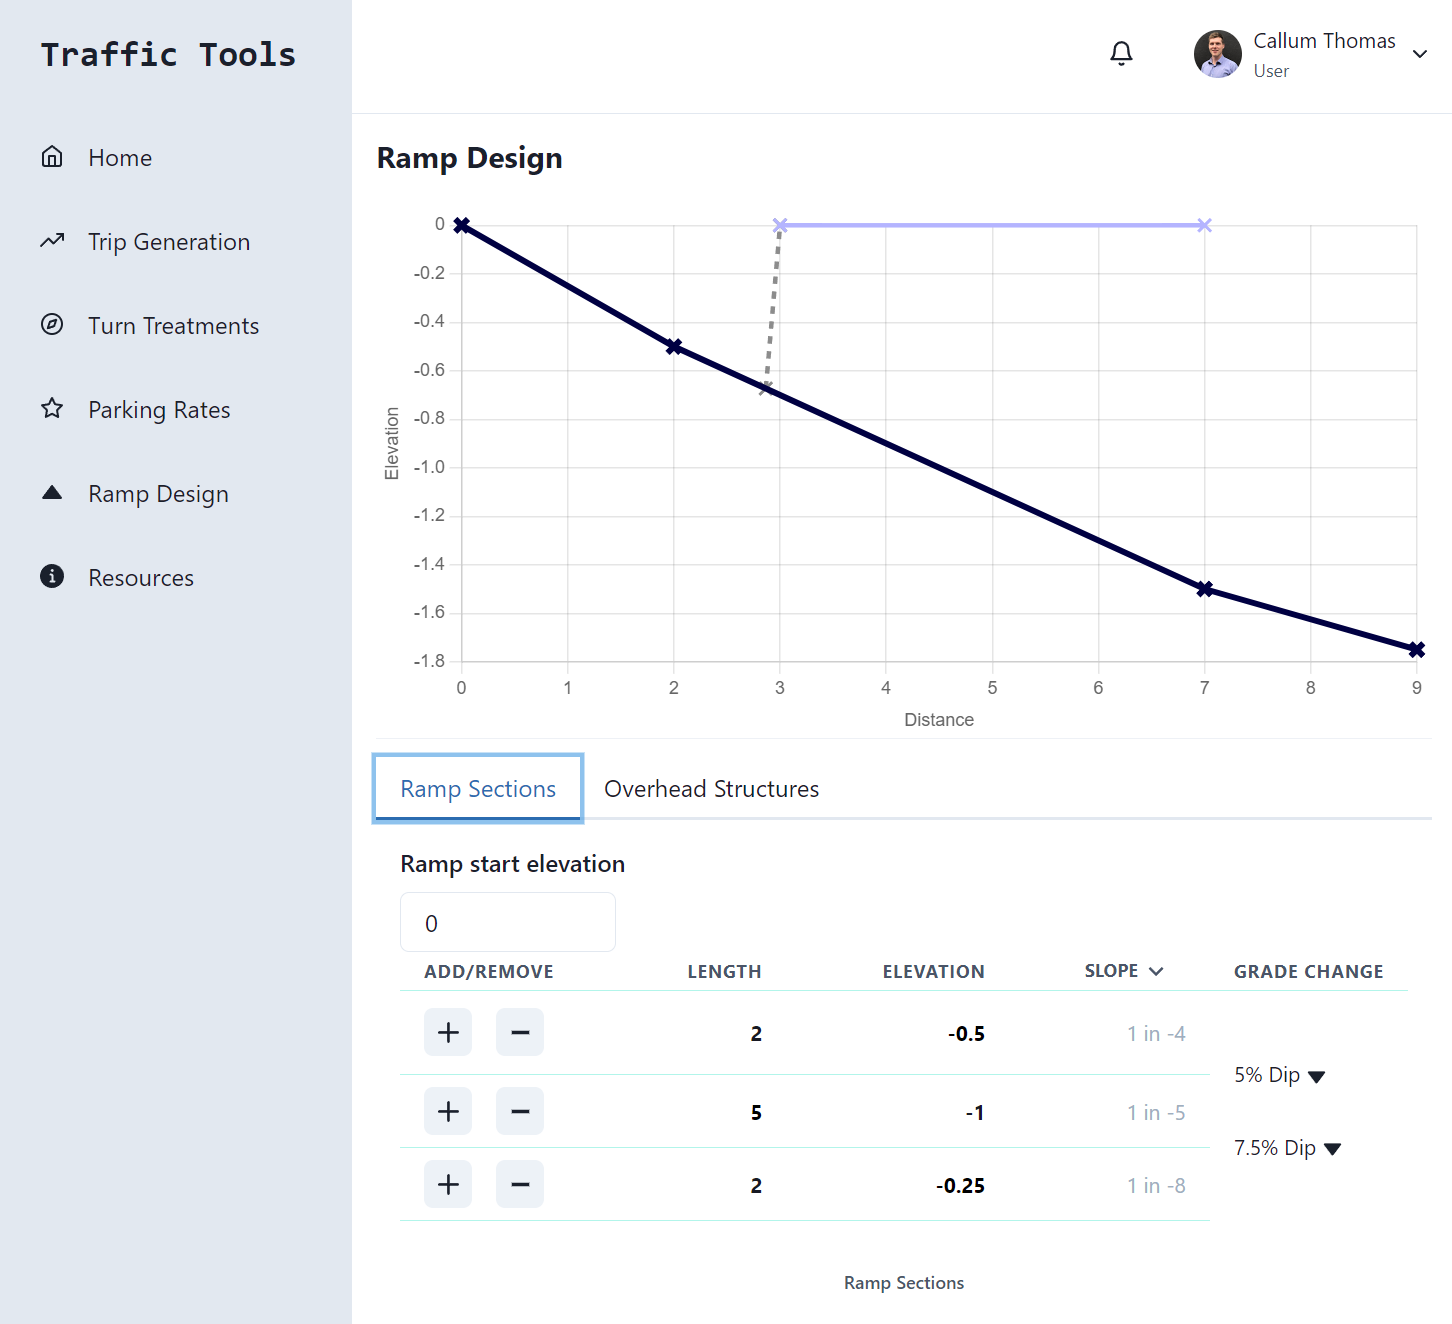
Task: Click the dotted clearance line on chart
Action: pos(773,308)
